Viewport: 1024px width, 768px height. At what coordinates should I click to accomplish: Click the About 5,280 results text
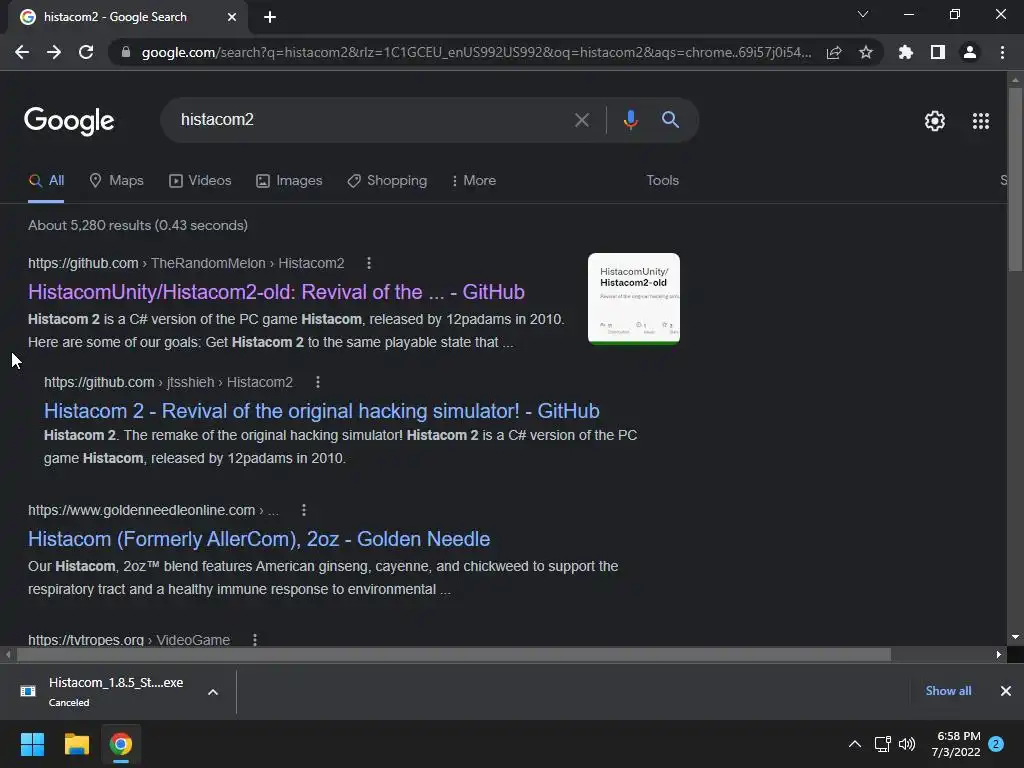click(x=138, y=225)
